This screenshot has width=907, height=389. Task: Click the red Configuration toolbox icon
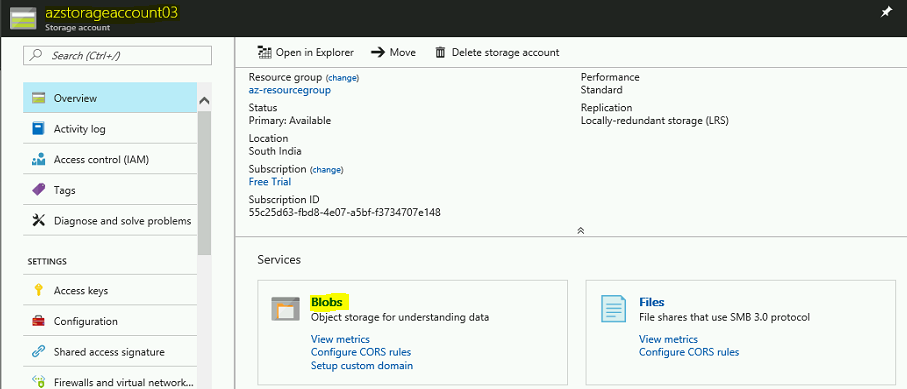tap(38, 321)
